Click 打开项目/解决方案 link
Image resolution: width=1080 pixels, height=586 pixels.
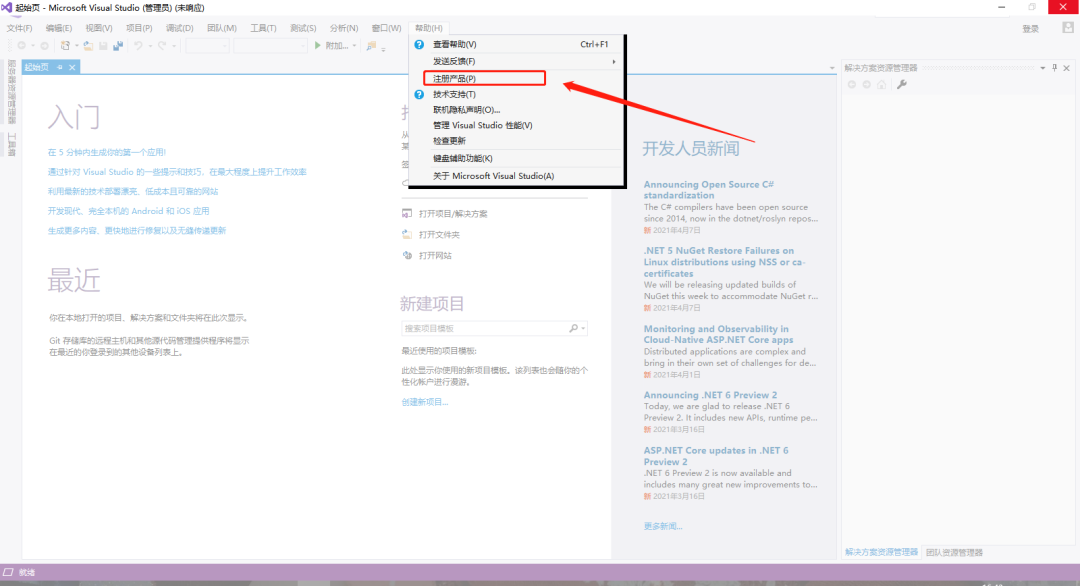point(453,213)
